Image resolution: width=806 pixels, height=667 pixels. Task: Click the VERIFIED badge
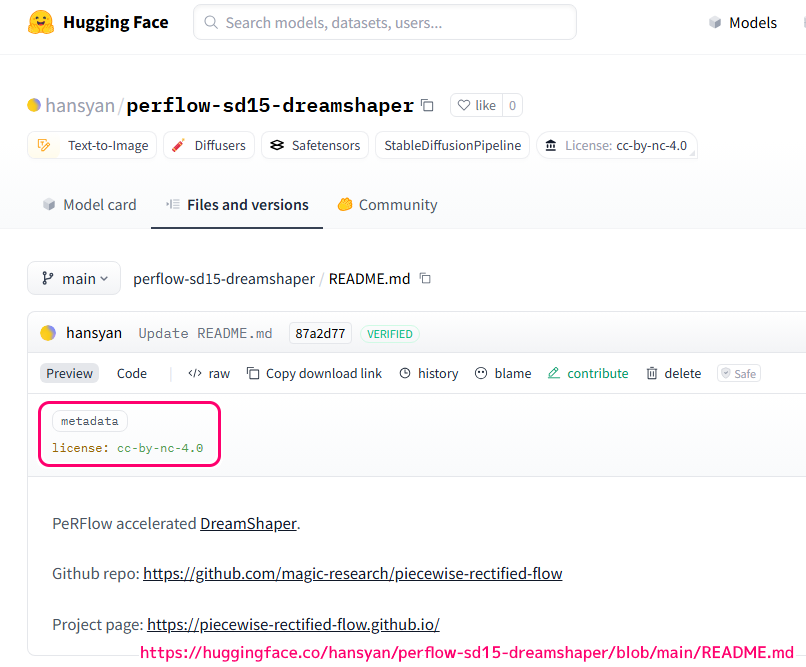[x=390, y=334]
